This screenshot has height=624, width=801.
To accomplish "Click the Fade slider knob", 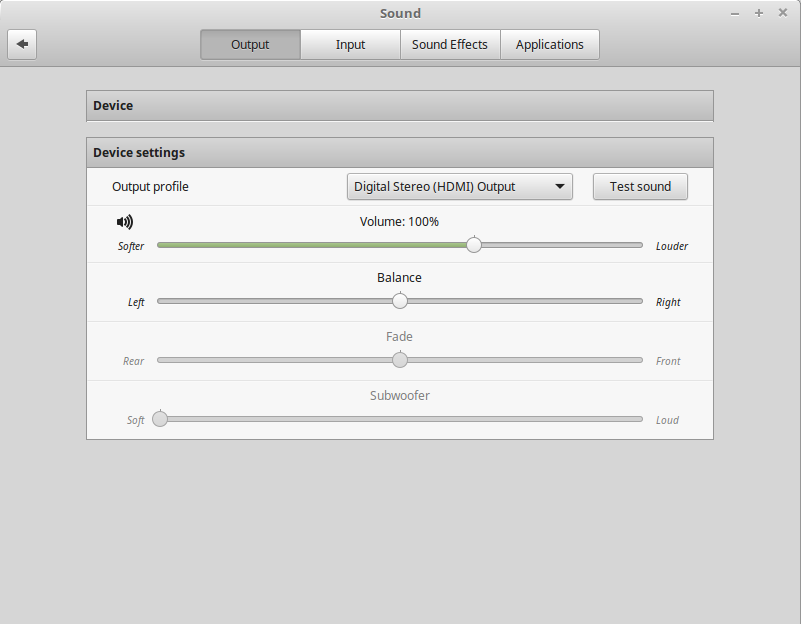I will coord(400,360).
